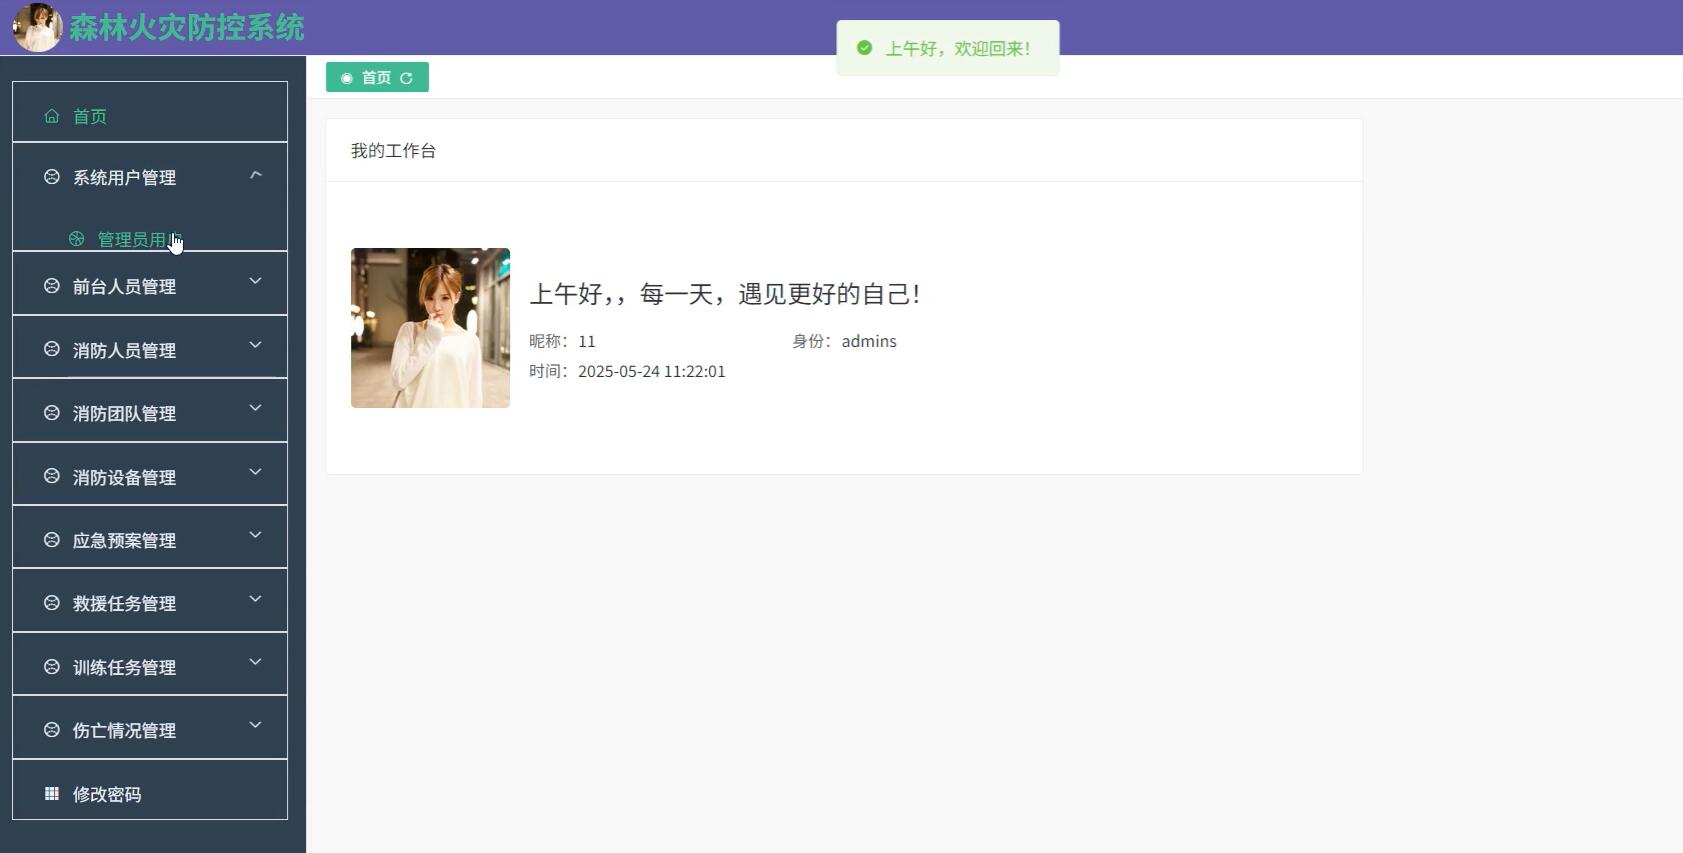Collapse the 系统用户管理 menu chevron
The image size is (1683, 853).
[x=256, y=175]
